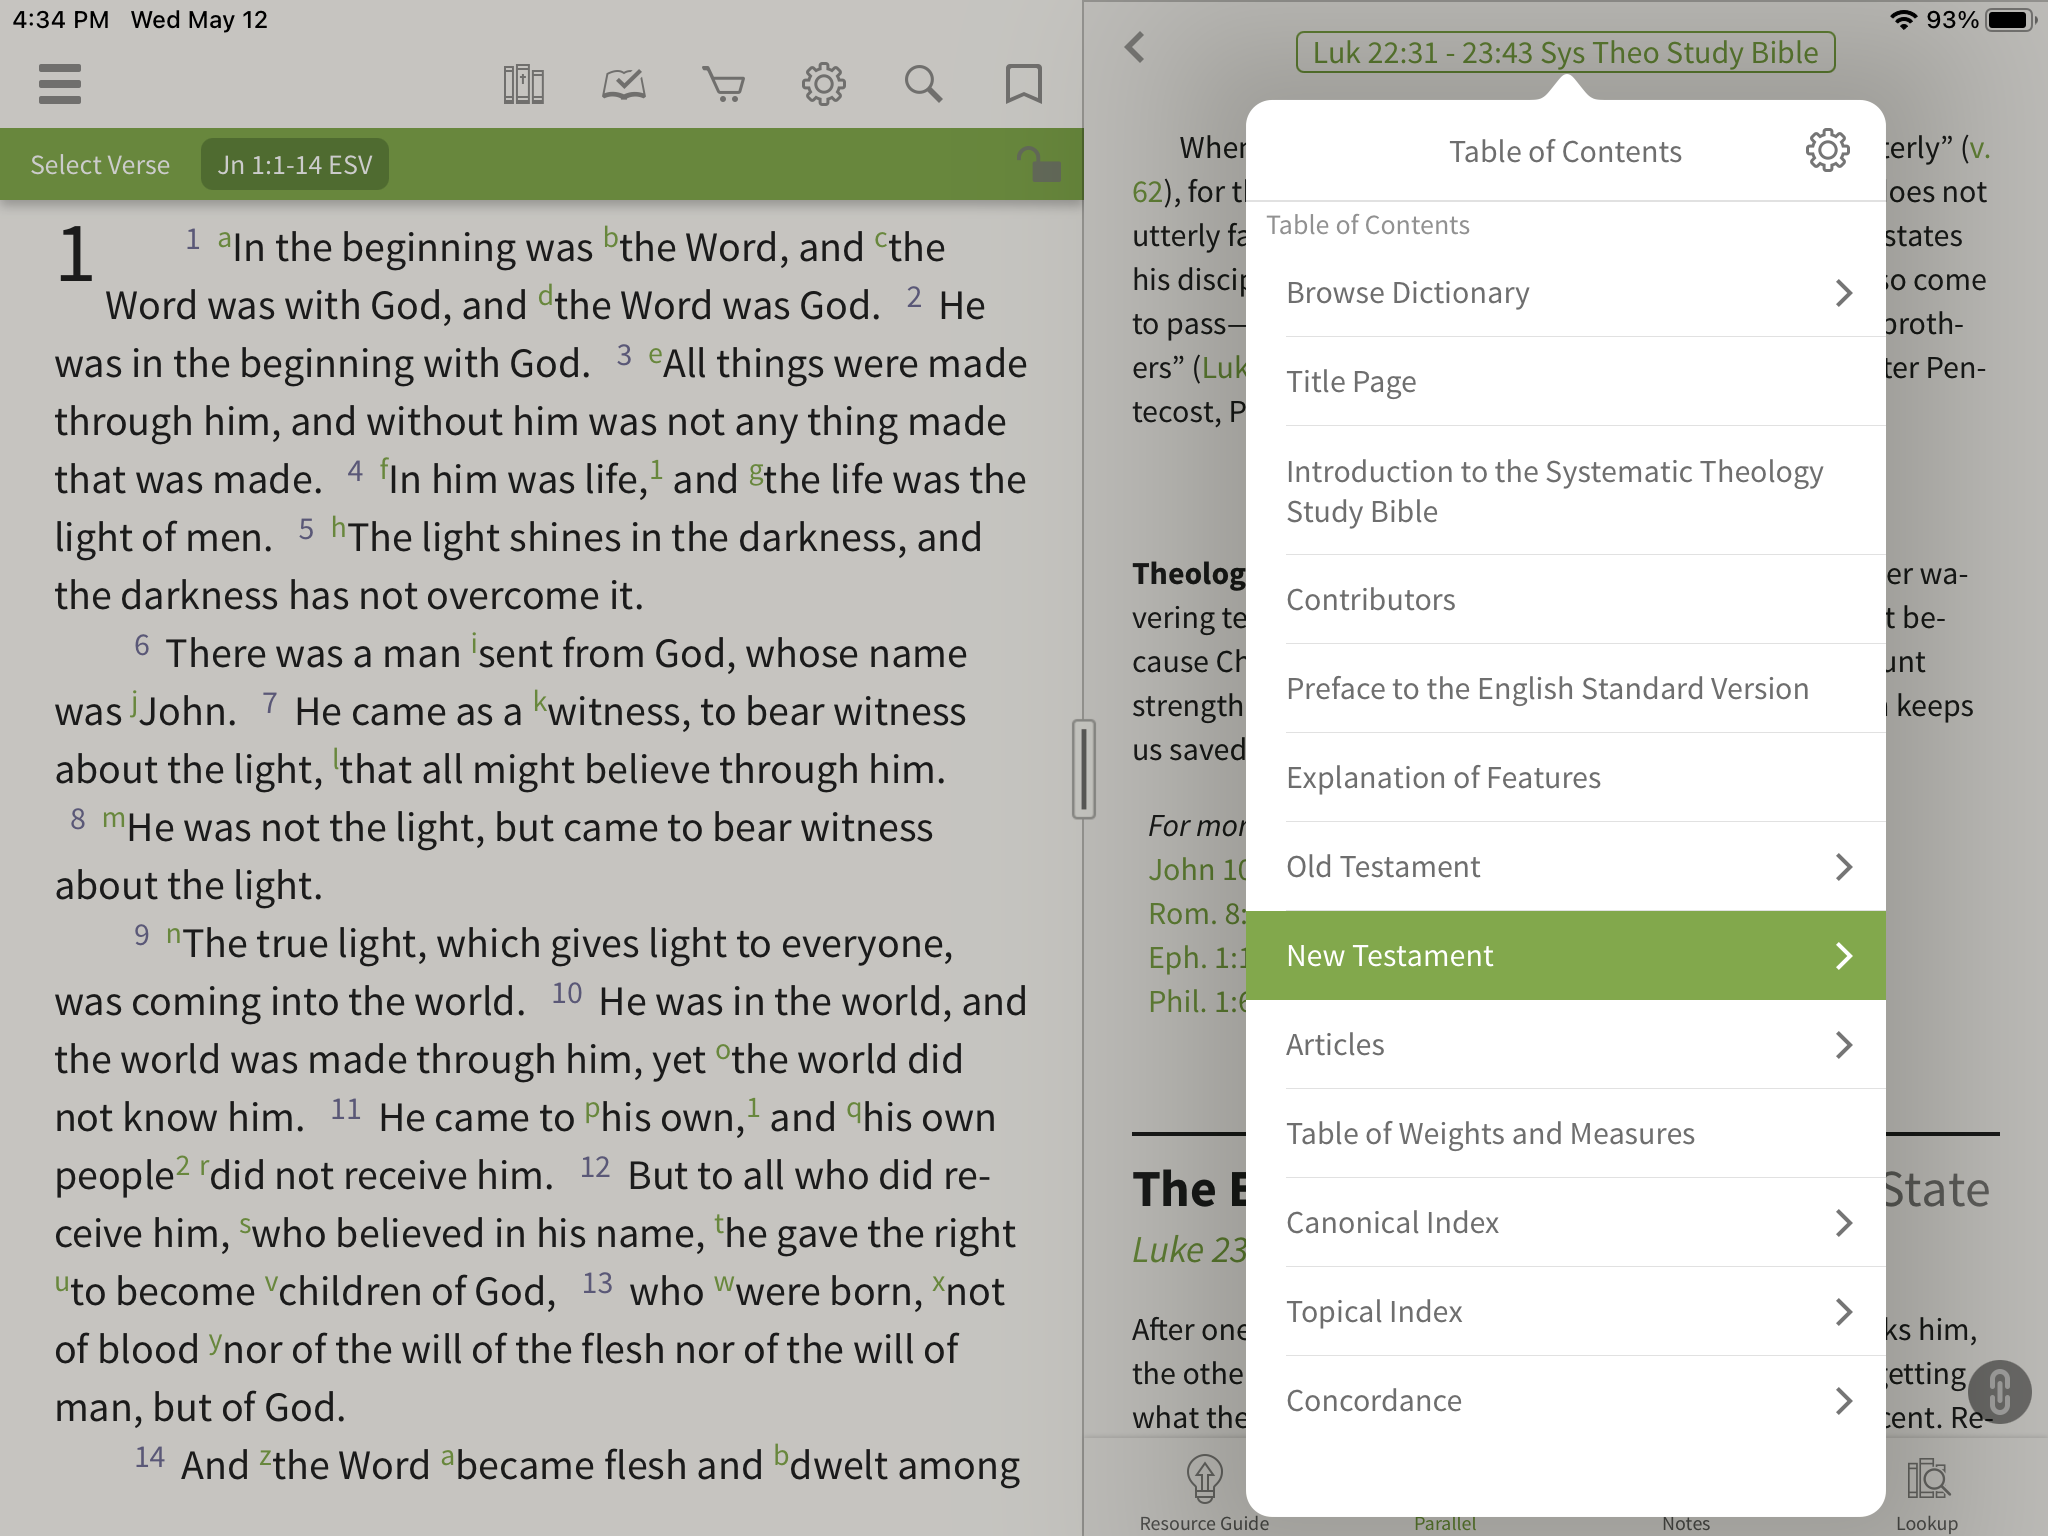Open the Contributors entry
This screenshot has height=1536, width=2048.
point(1566,599)
